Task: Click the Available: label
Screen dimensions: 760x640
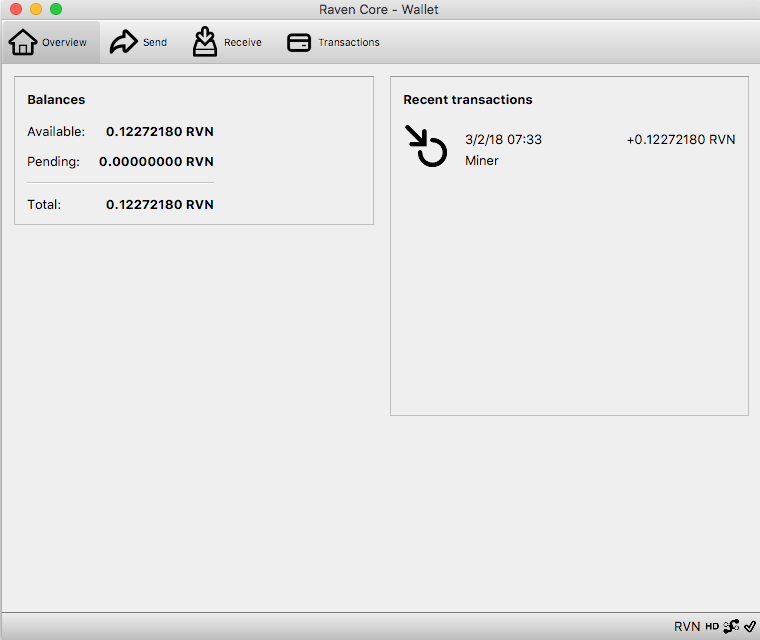Action: (x=56, y=131)
